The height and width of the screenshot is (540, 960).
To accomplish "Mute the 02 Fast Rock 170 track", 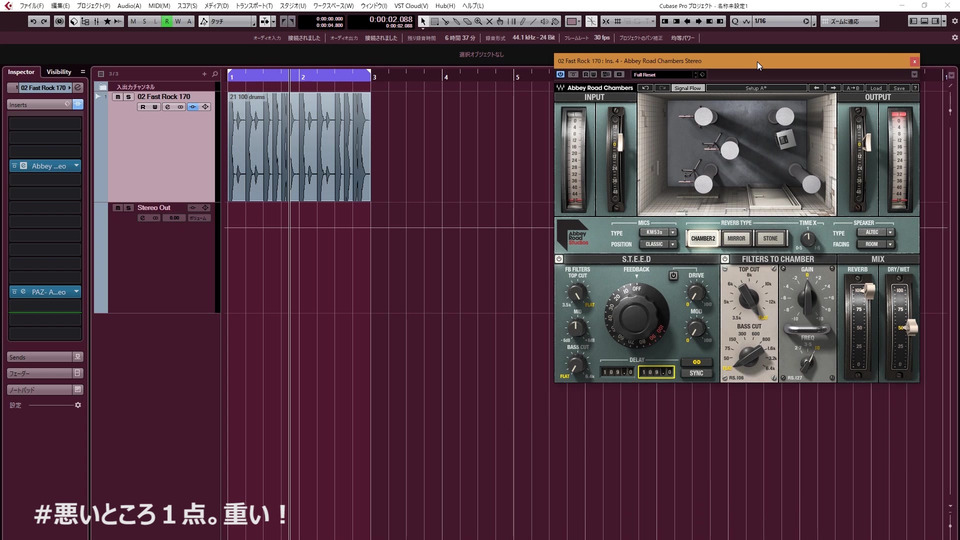I will pos(118,97).
